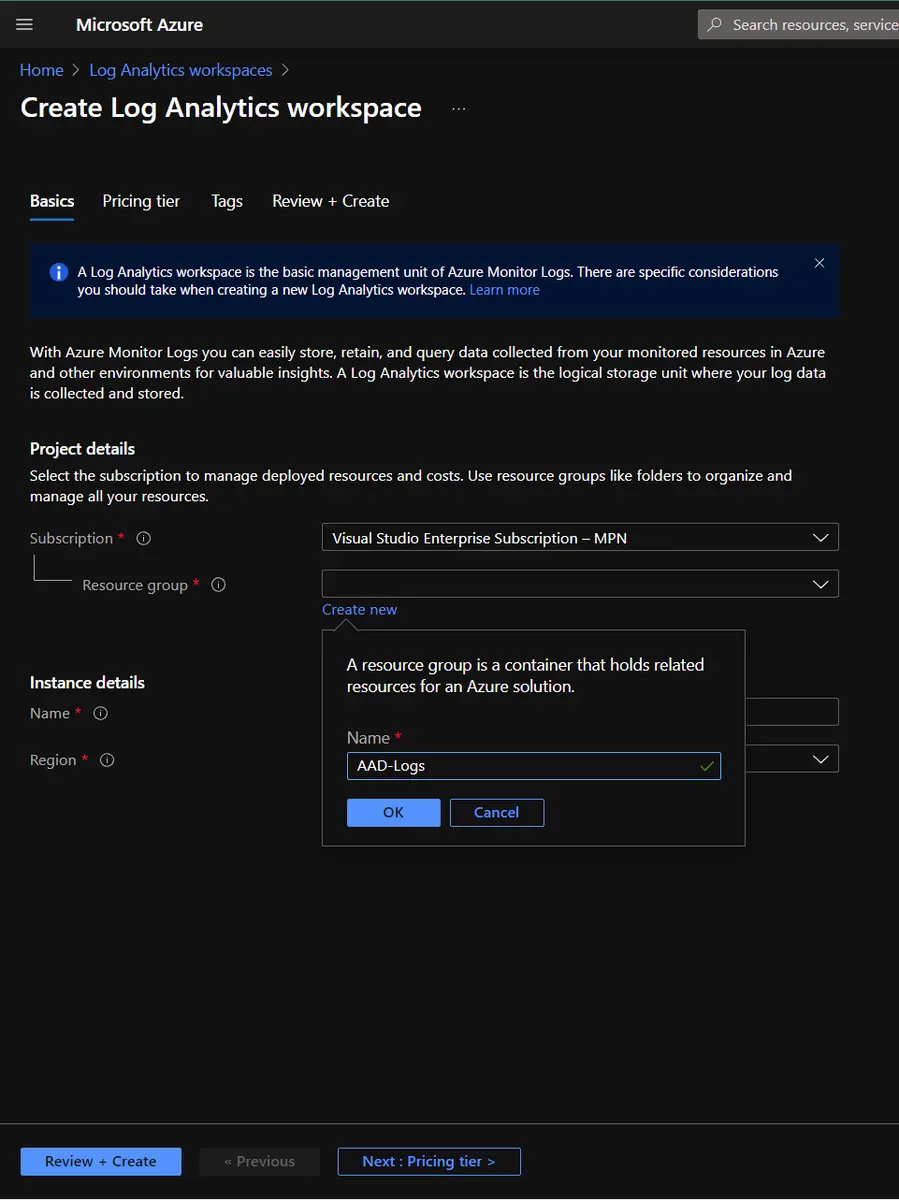Click the Name field info icon
The height and width of the screenshot is (1200, 899).
click(x=100, y=713)
